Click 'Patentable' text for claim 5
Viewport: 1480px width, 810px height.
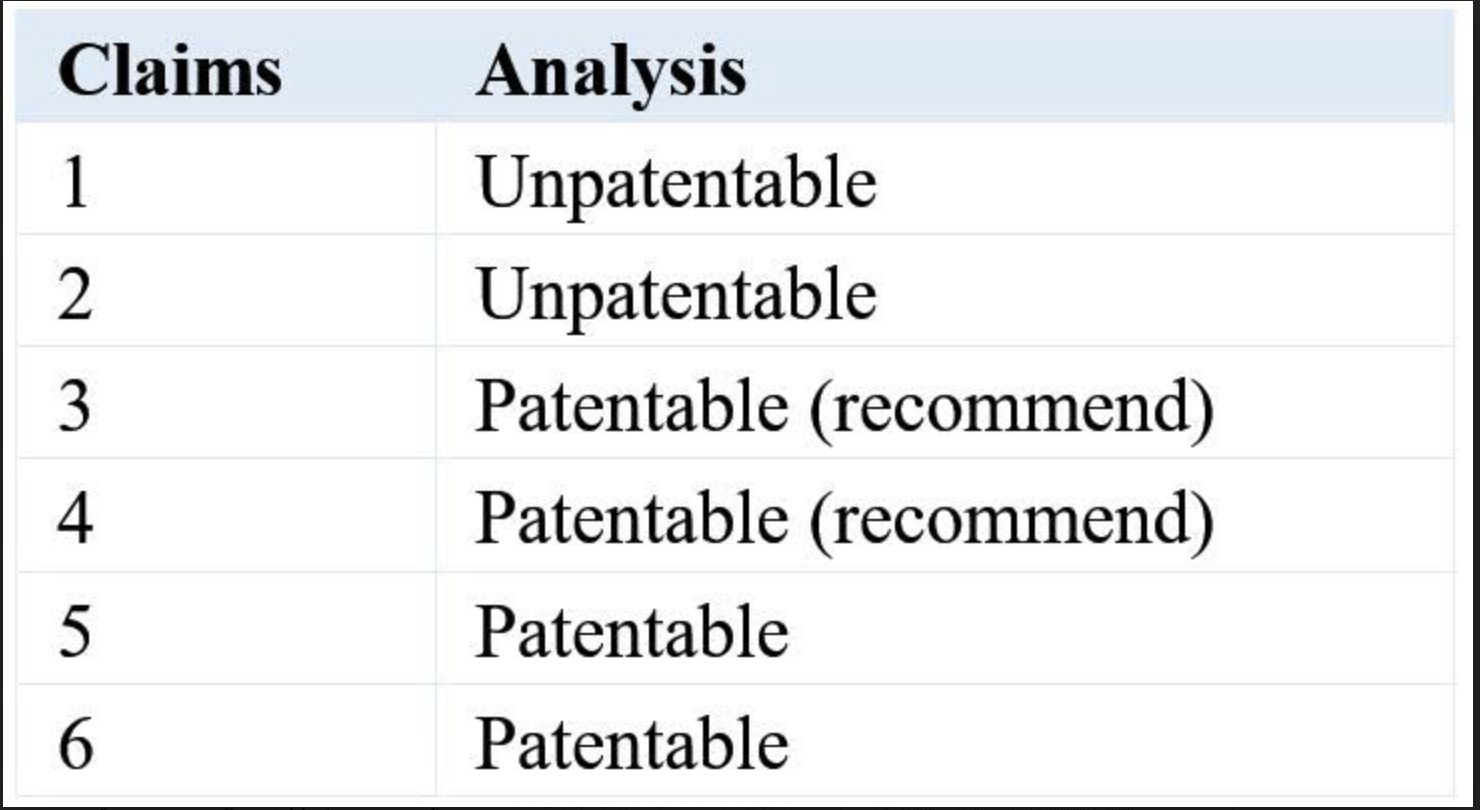tap(631, 632)
